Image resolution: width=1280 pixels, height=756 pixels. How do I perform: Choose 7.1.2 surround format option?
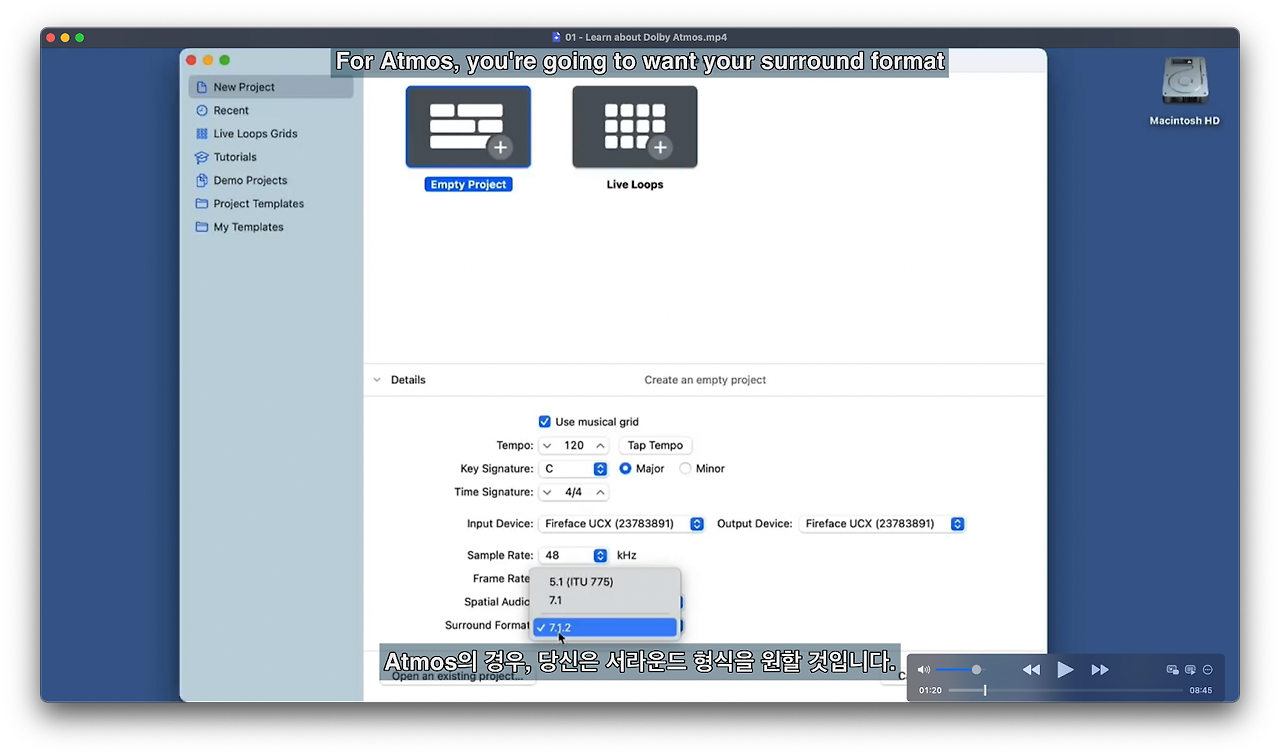(x=605, y=628)
